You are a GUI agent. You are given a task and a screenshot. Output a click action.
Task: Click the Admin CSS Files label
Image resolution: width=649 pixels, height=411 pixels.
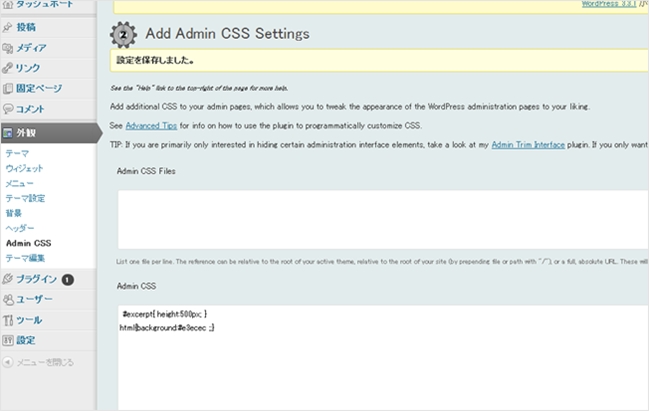pyautogui.click(x=146, y=171)
